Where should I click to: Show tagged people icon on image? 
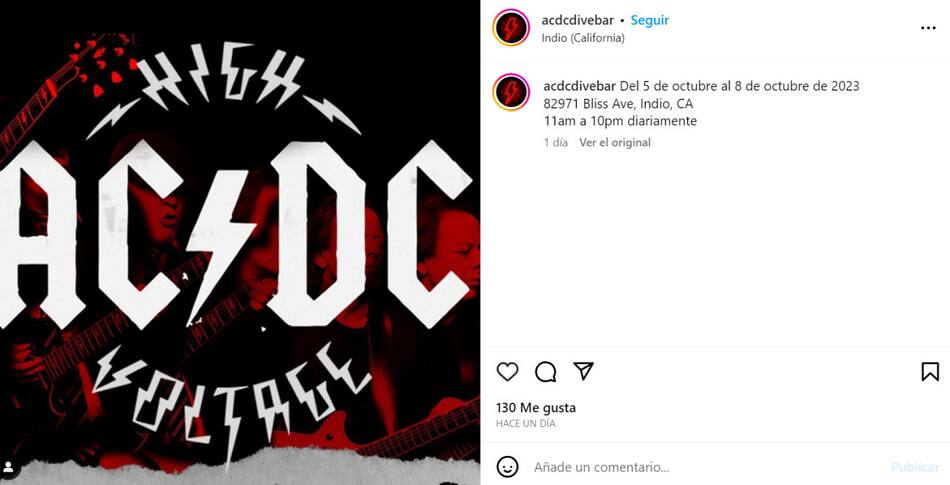click(9, 467)
